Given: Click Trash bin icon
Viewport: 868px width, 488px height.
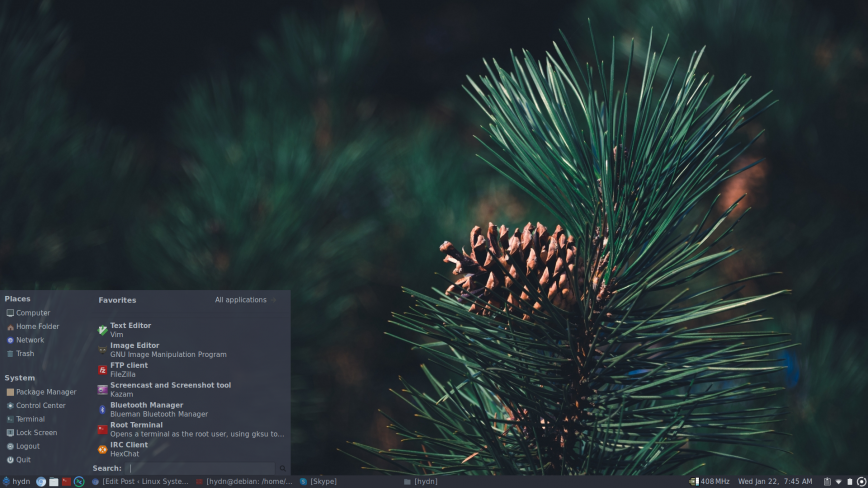Looking at the screenshot, I should [x=10, y=353].
